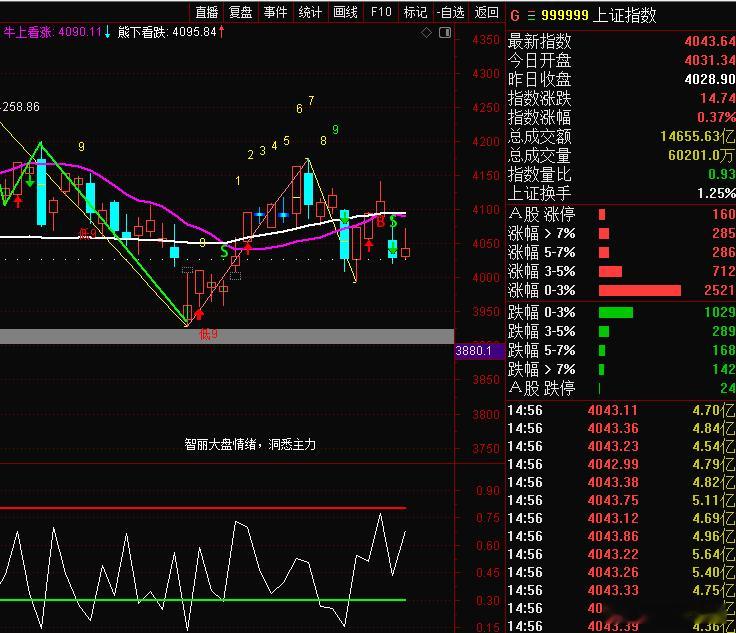Open the 统计 statistics tab
The width and height of the screenshot is (736, 633).
coord(310,12)
